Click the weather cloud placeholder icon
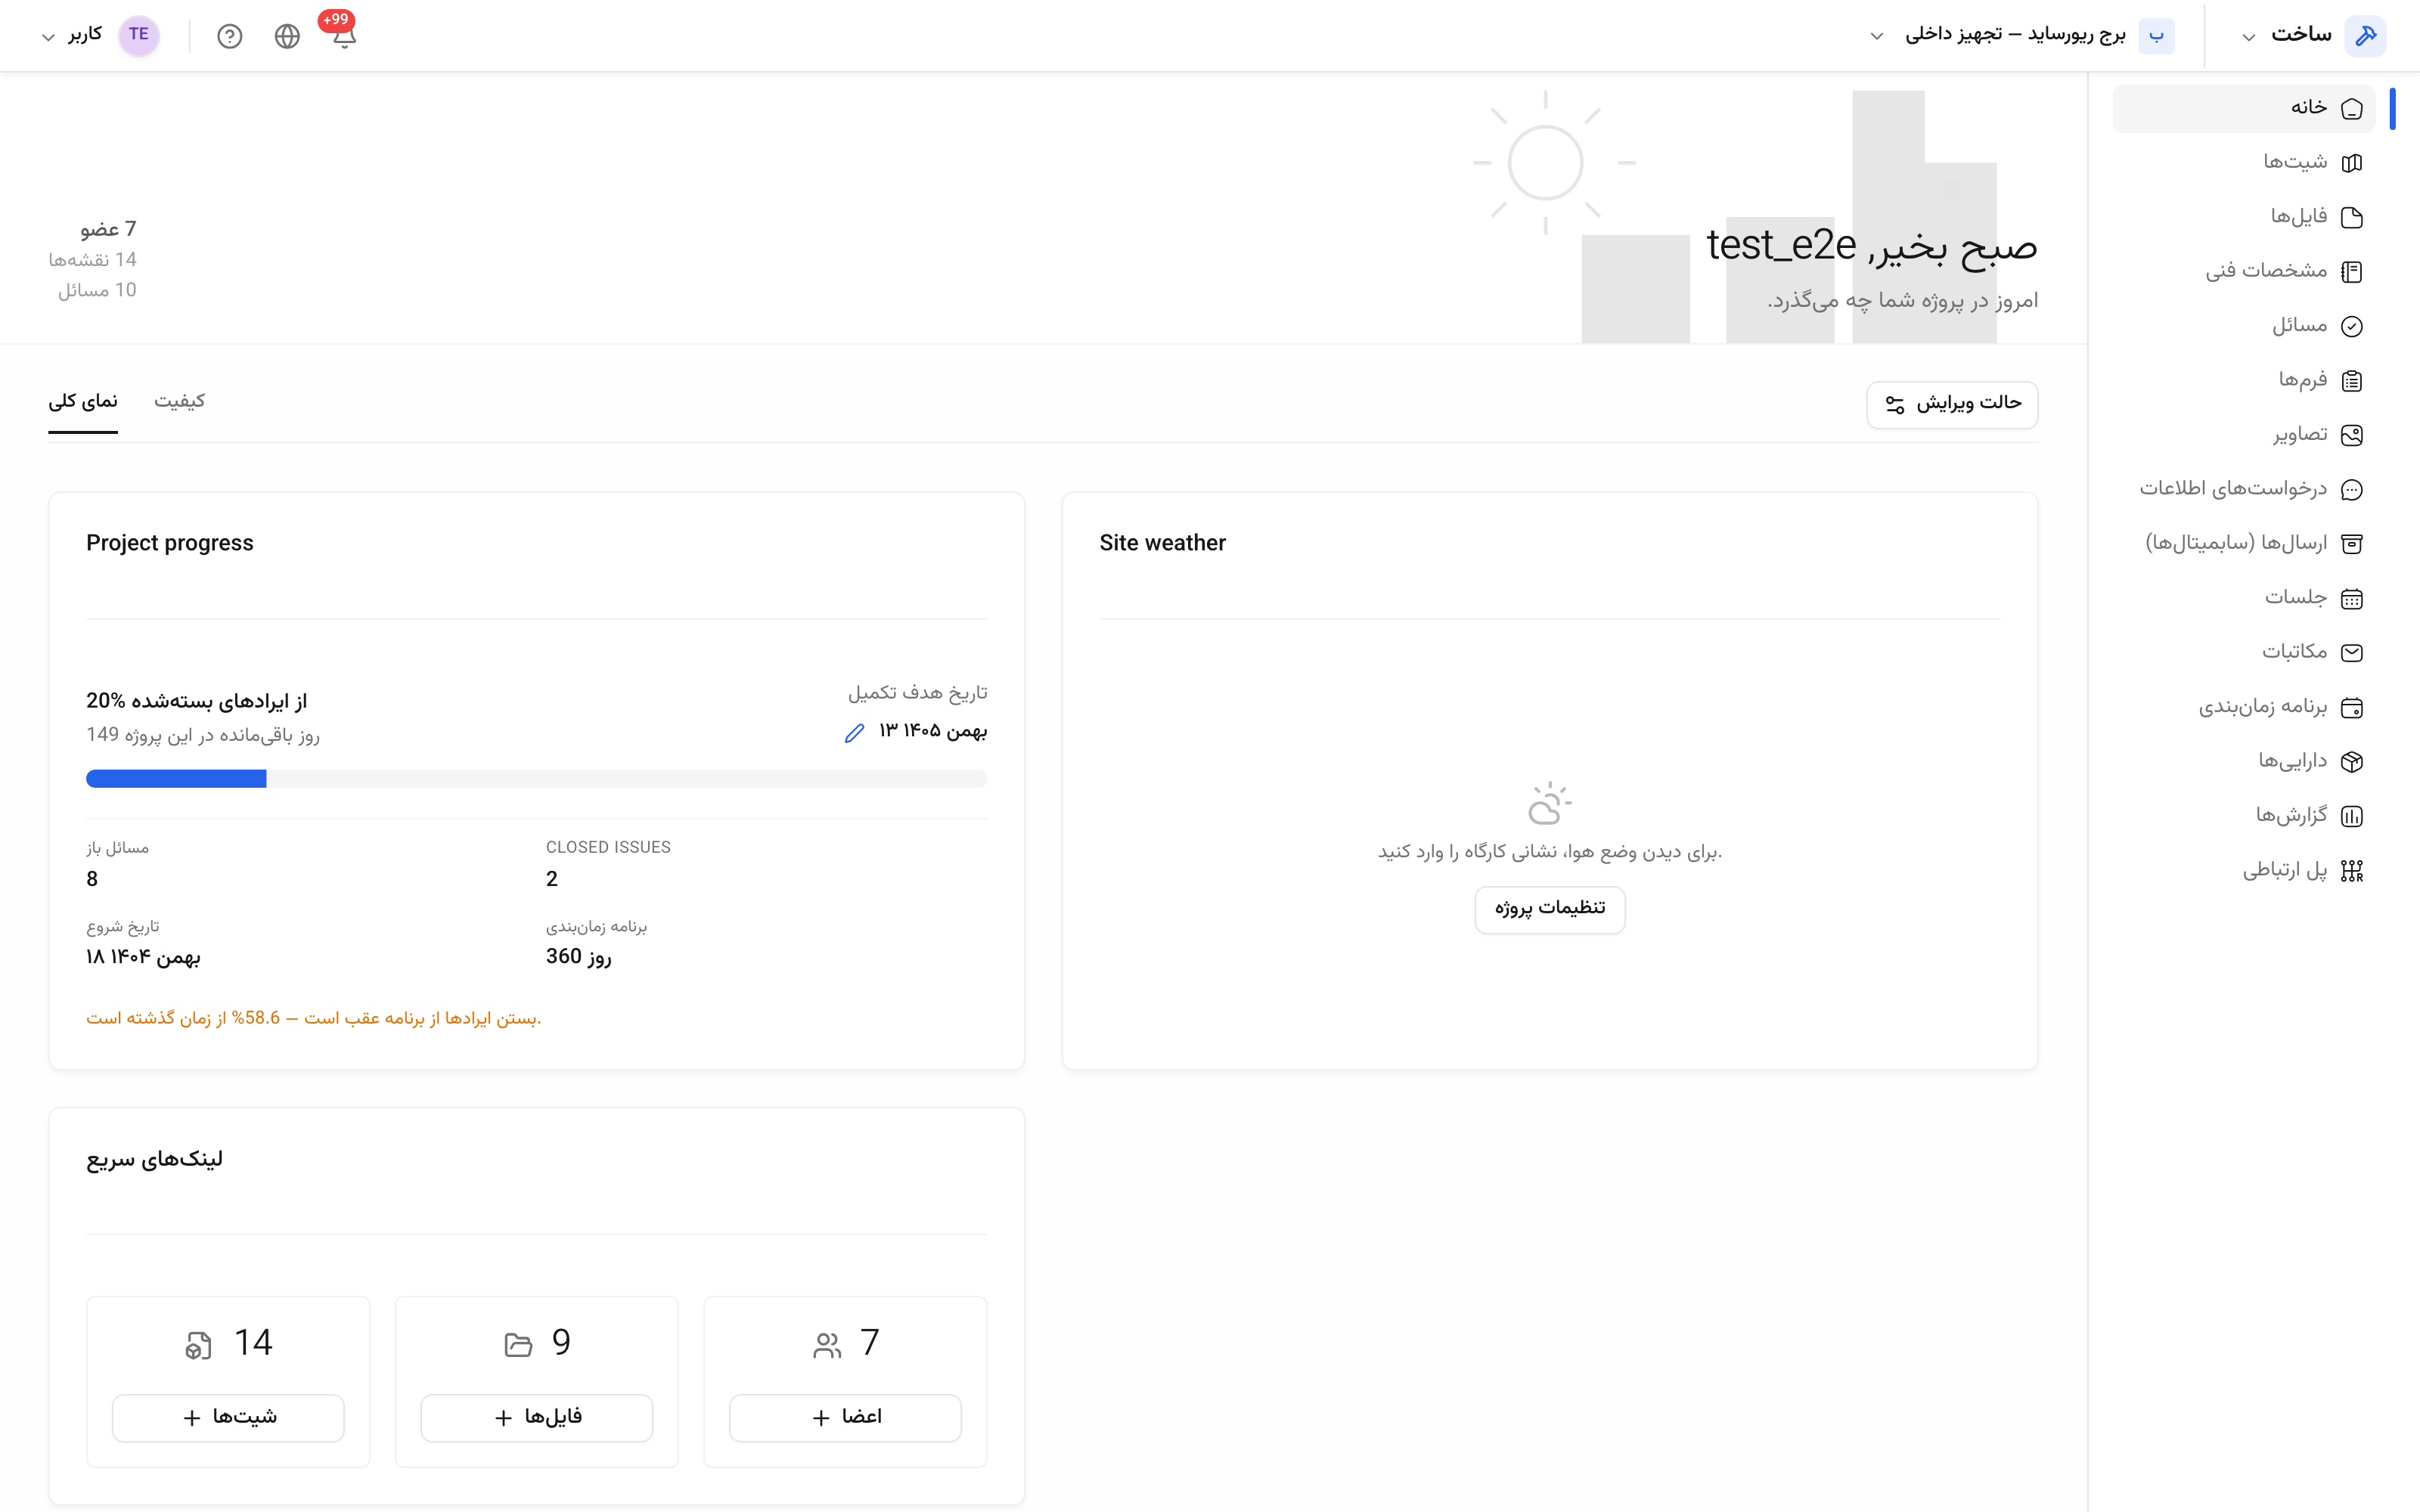 coord(1549,804)
